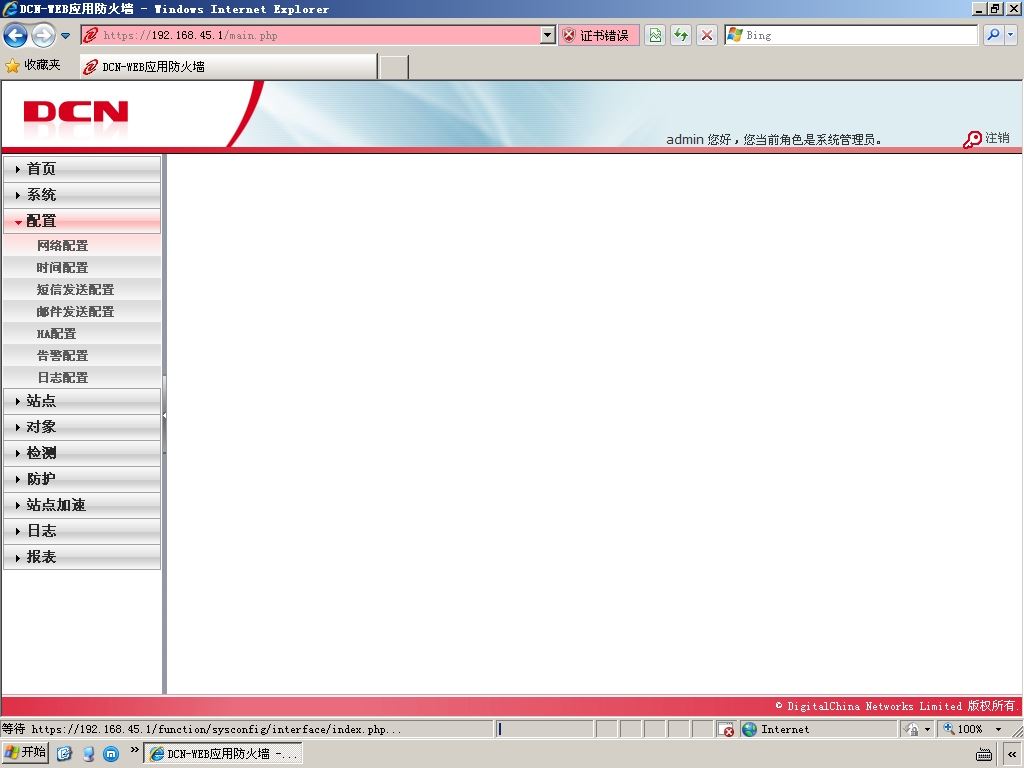The height and width of the screenshot is (768, 1024).
Task: Click the address bar URL field
Action: click(x=310, y=35)
